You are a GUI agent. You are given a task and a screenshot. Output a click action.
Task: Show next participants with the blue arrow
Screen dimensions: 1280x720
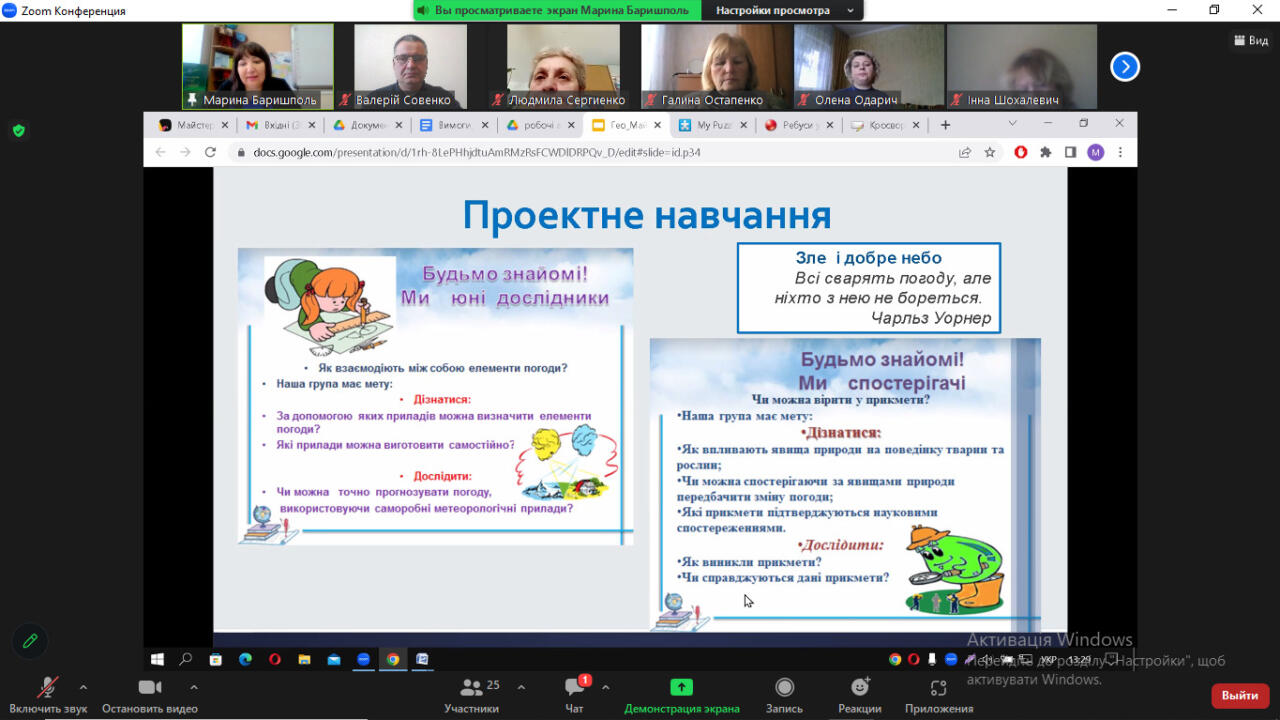point(1125,67)
